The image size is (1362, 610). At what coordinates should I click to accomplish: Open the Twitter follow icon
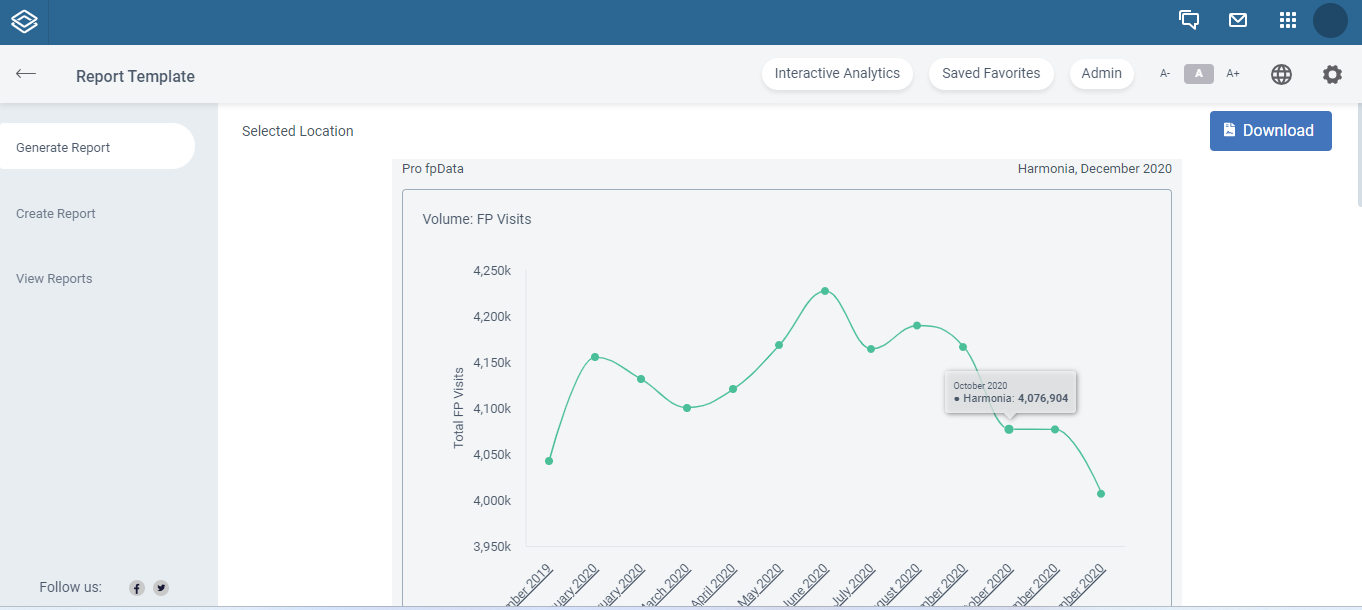[161, 588]
